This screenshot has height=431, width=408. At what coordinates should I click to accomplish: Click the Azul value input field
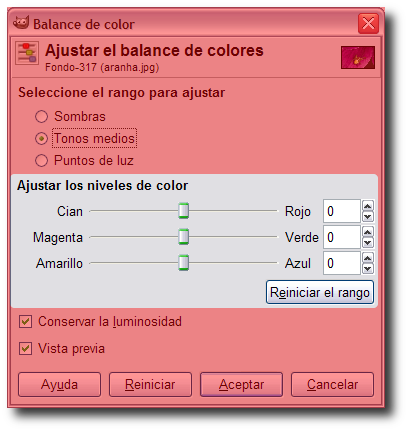tap(342, 263)
